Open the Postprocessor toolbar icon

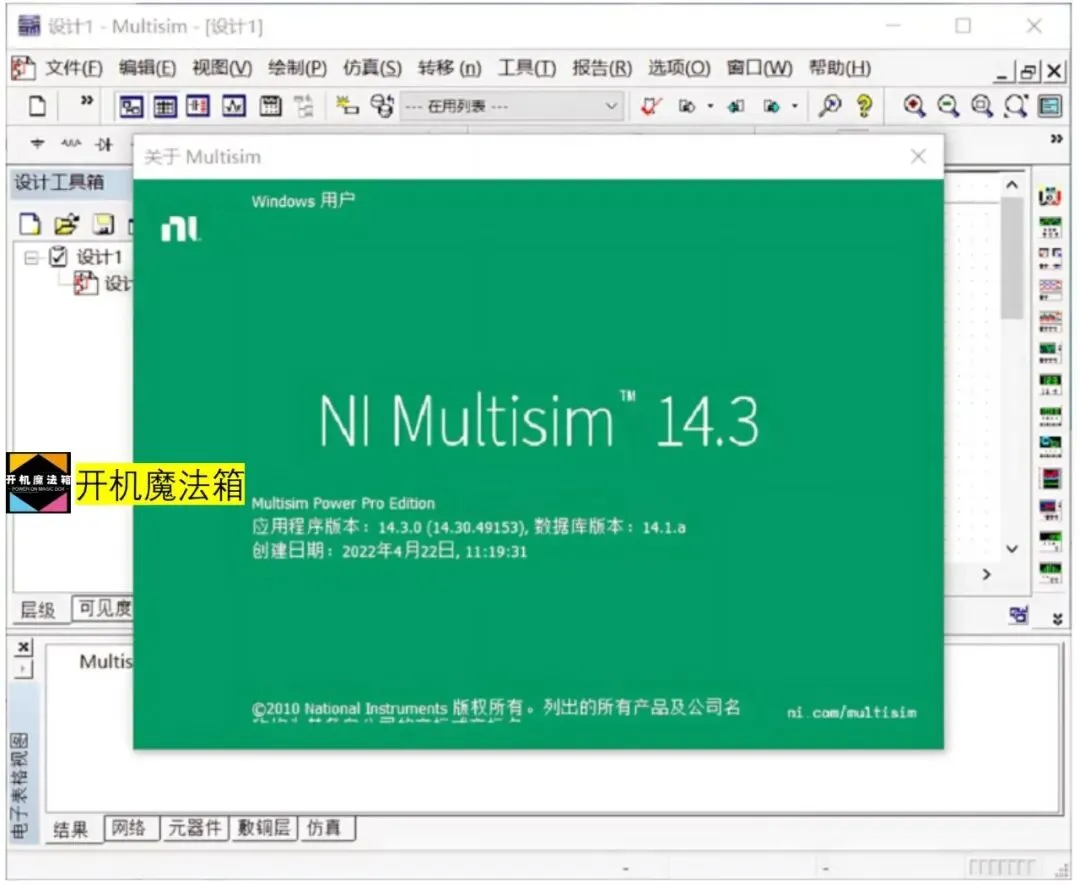[x=270, y=106]
